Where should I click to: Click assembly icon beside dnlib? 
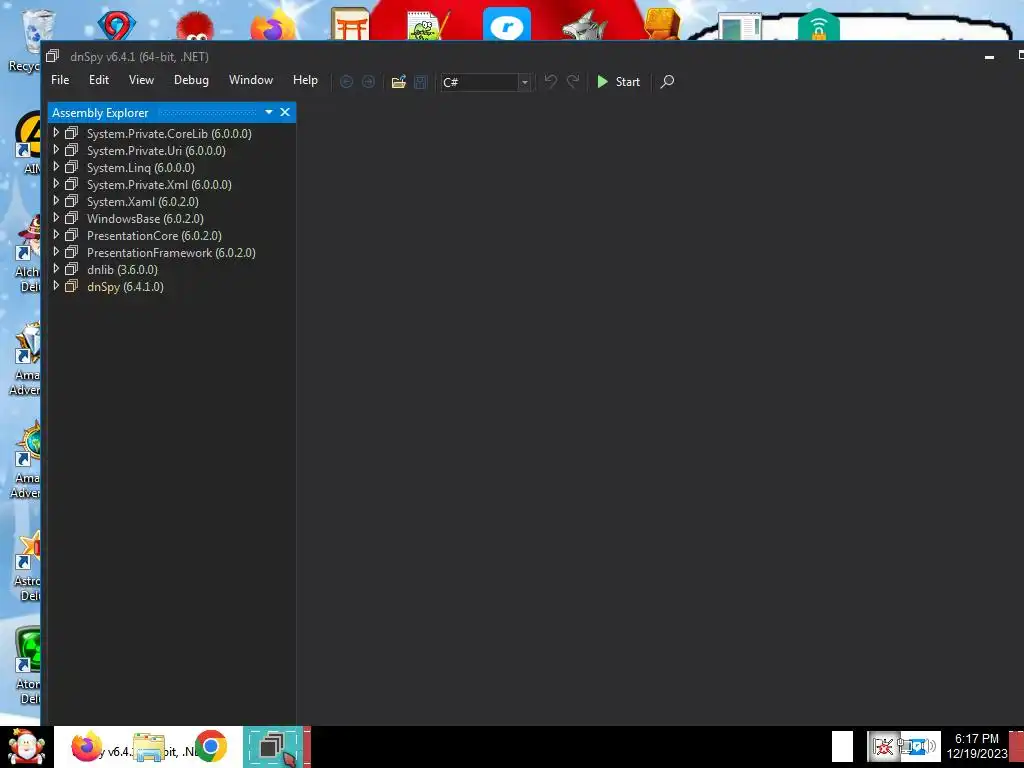click(72, 268)
